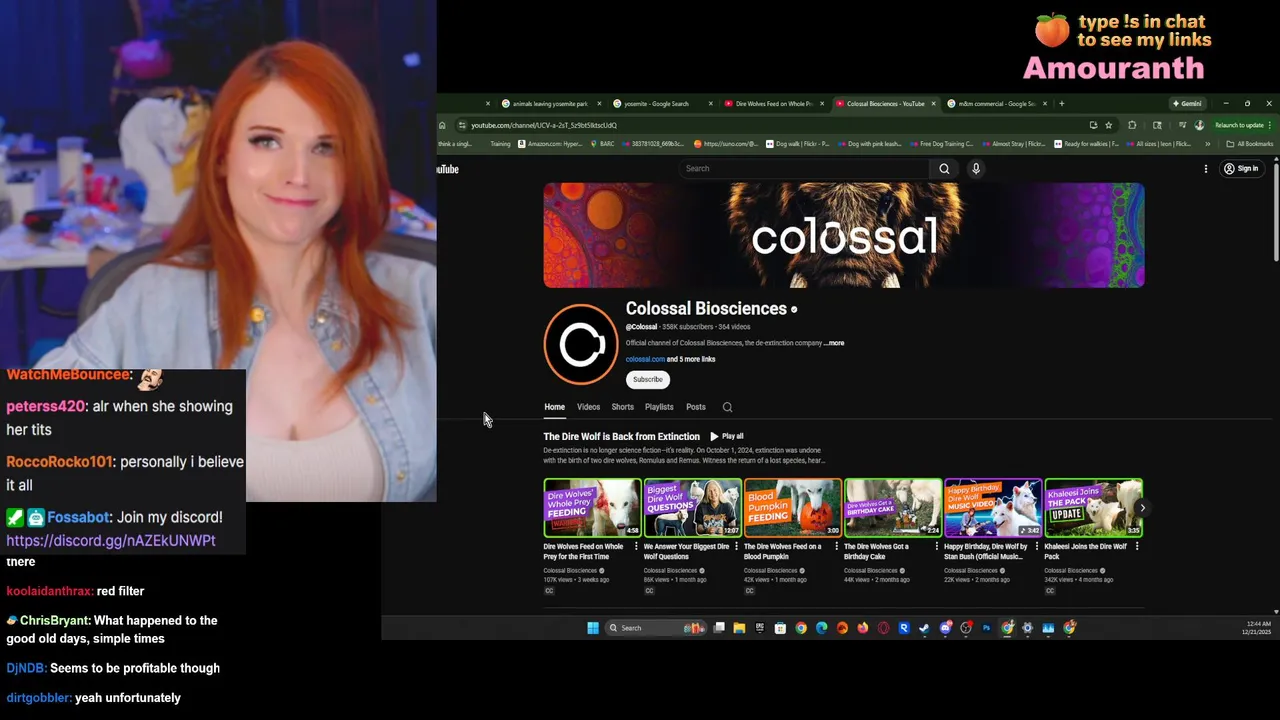Click the Colossal channel banner image
The width and height of the screenshot is (1280, 720).
[x=844, y=235]
